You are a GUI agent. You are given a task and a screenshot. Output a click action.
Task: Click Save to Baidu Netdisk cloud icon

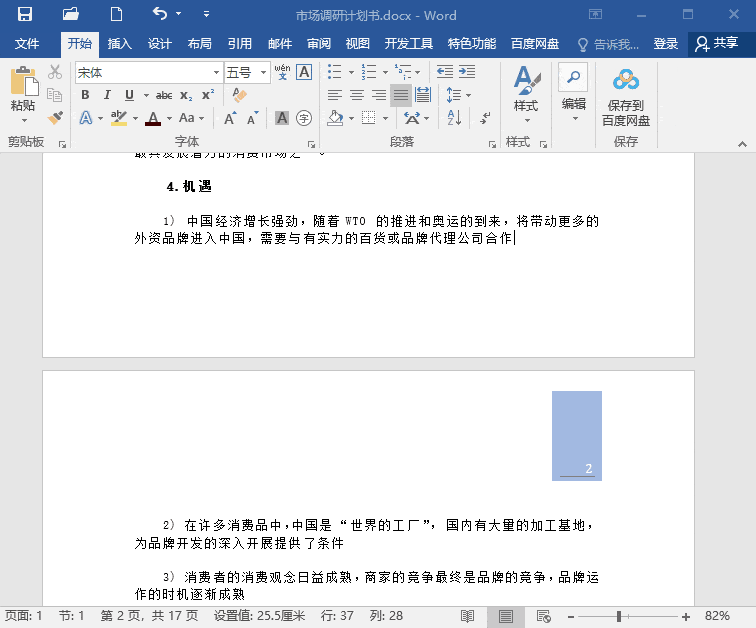(626, 80)
